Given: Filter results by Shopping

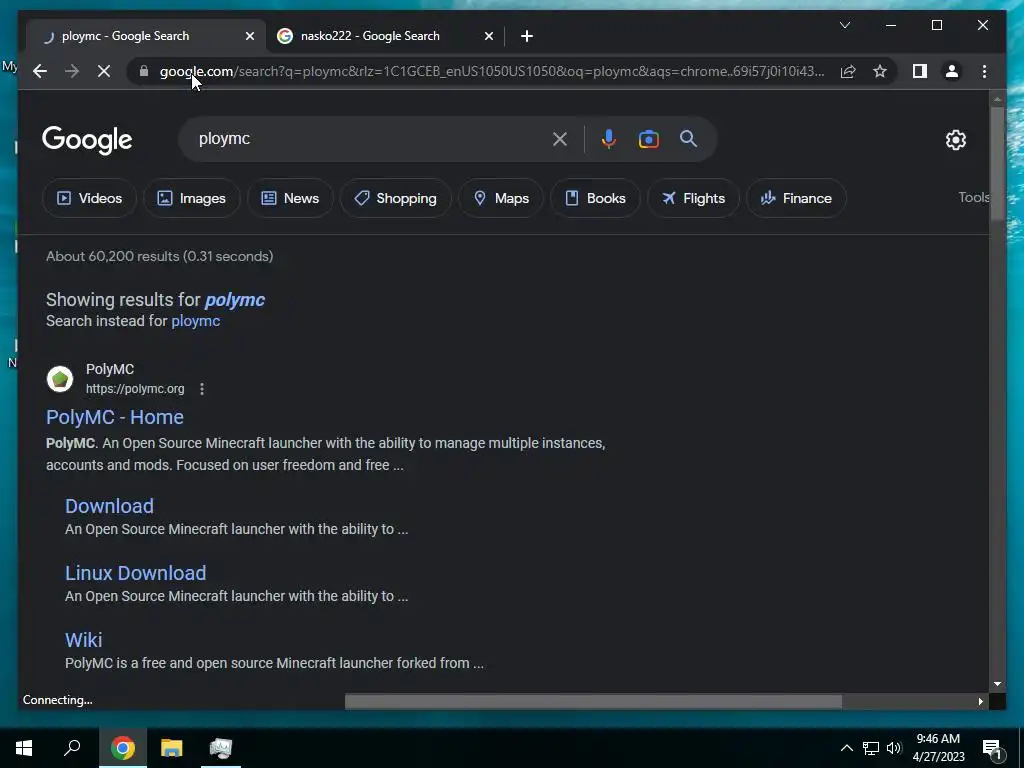Looking at the screenshot, I should pyautogui.click(x=395, y=198).
